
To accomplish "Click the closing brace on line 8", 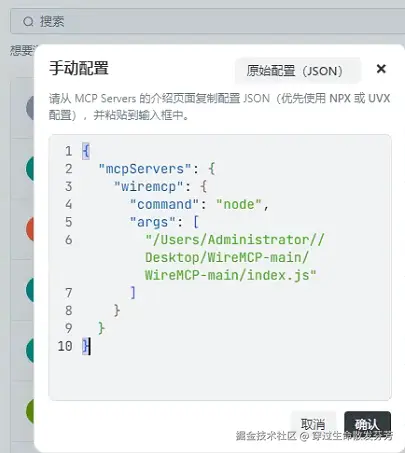I will point(117,310).
